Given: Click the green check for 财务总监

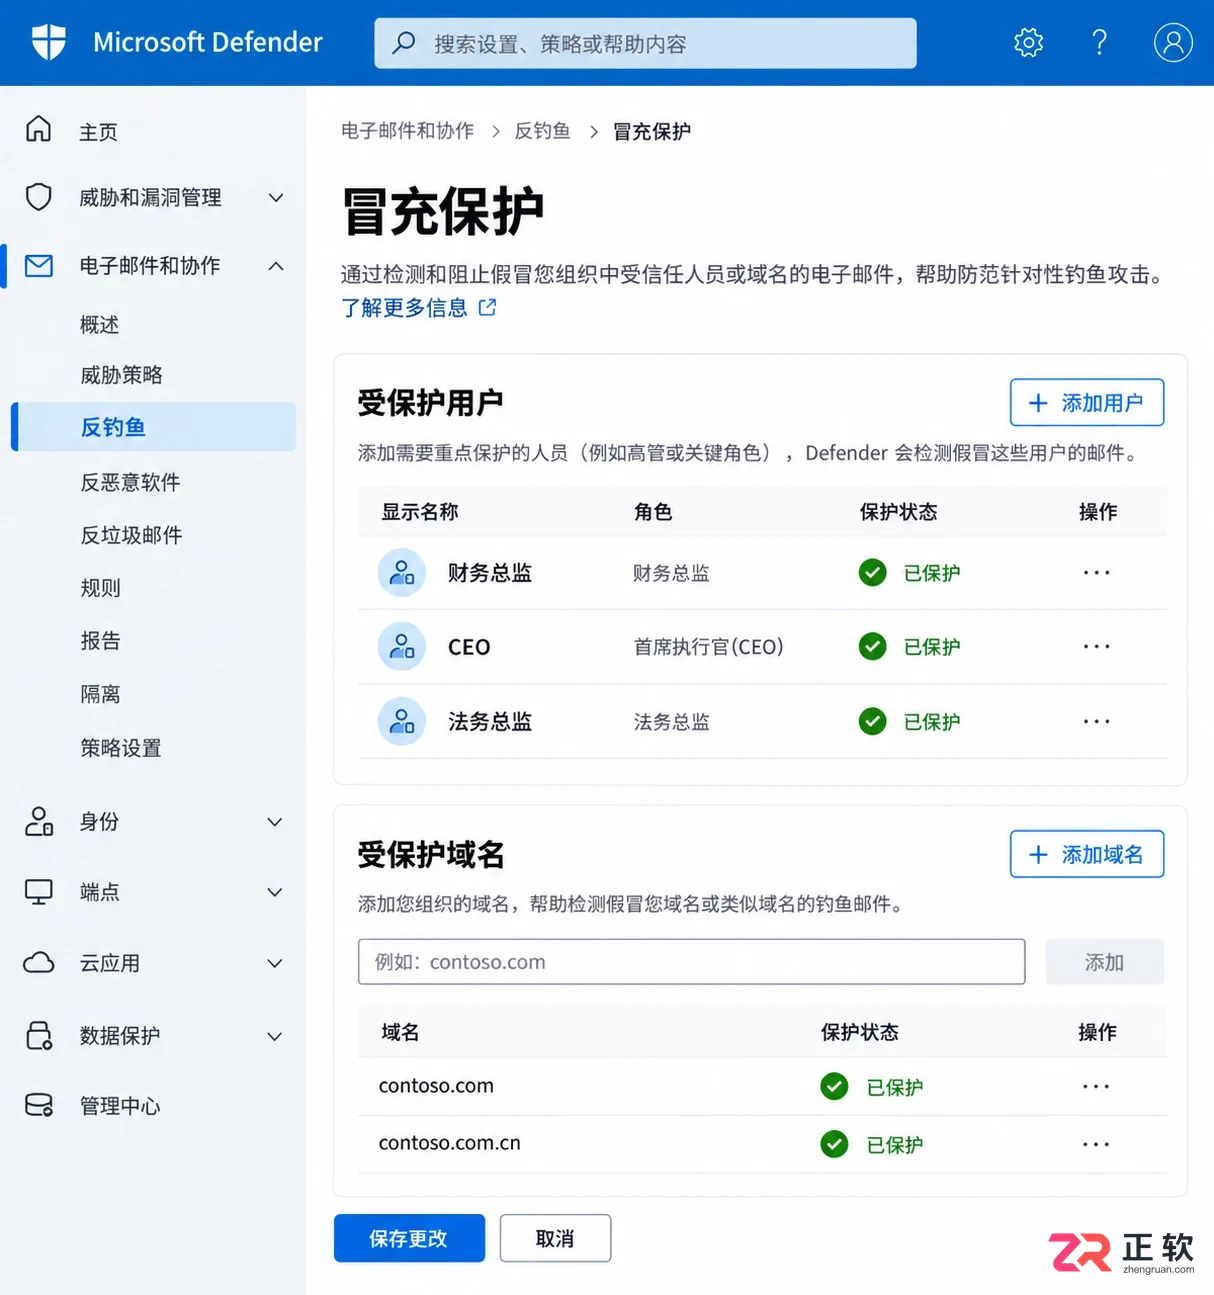Looking at the screenshot, I should [x=873, y=573].
